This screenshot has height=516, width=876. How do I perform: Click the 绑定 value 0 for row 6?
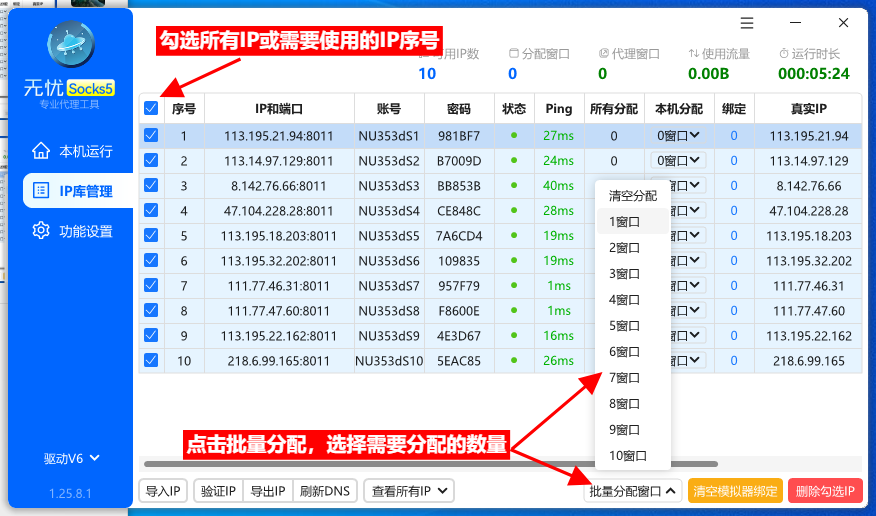click(x=734, y=261)
